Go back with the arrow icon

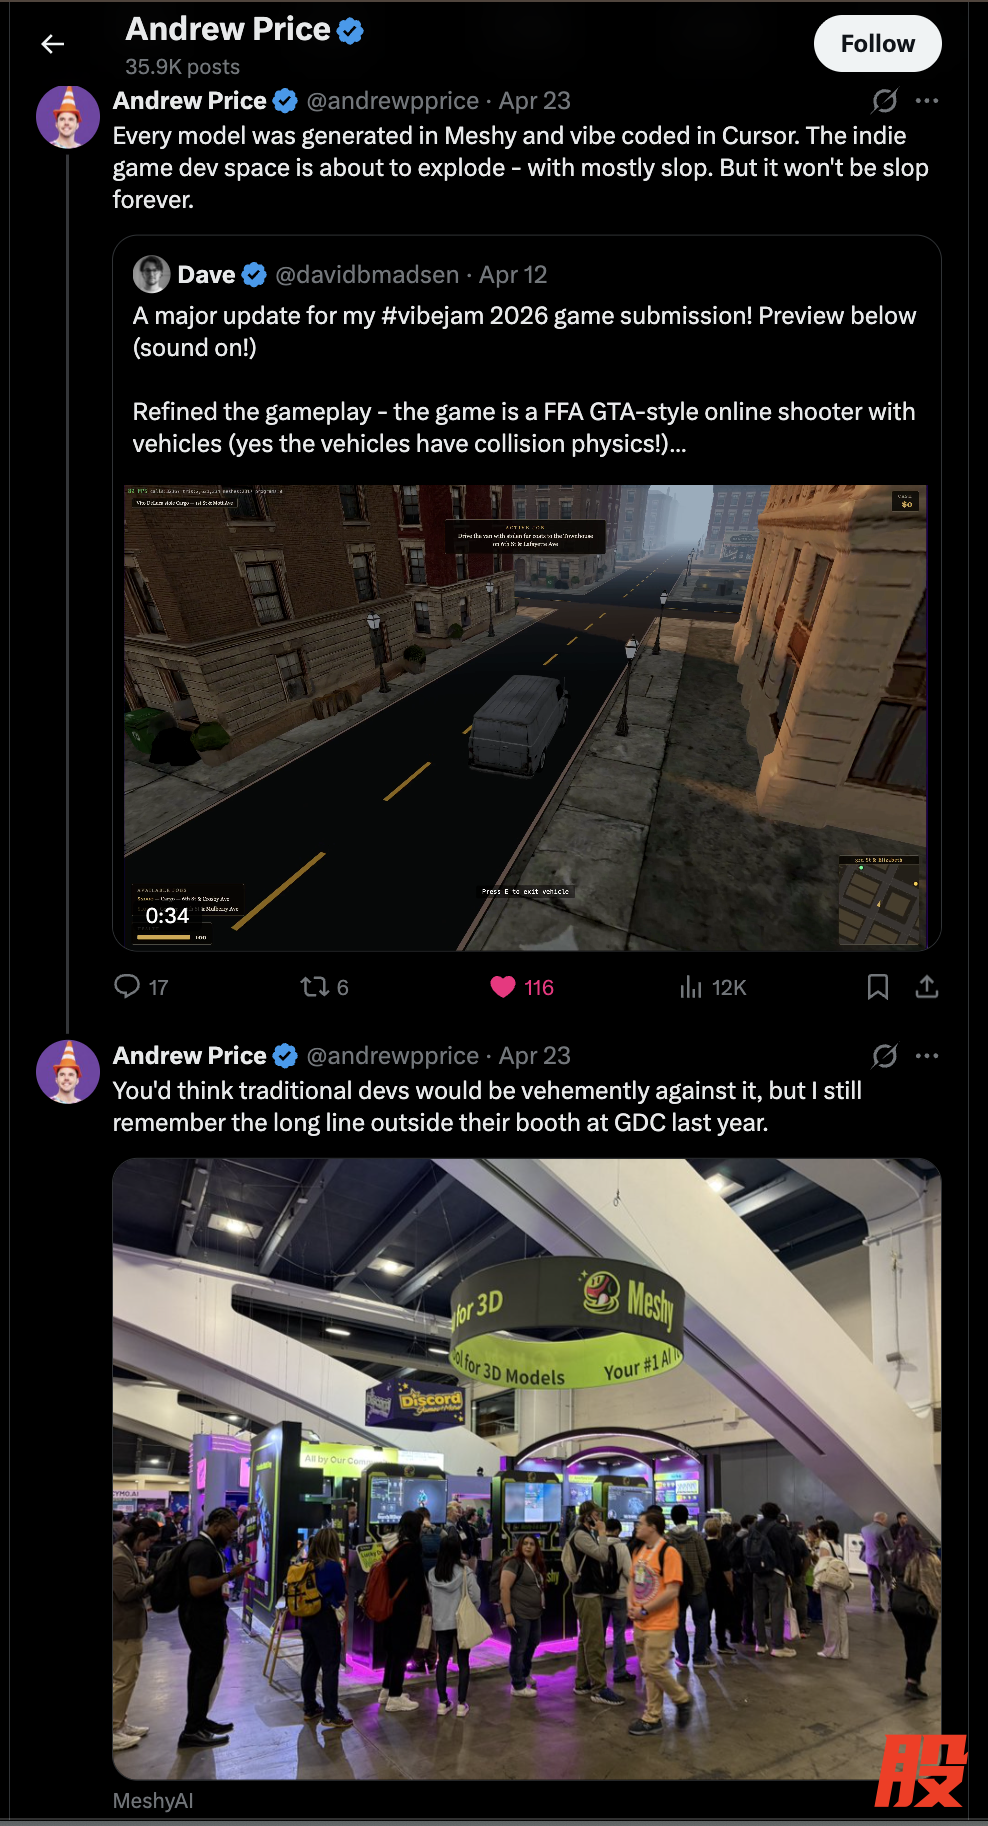(53, 44)
